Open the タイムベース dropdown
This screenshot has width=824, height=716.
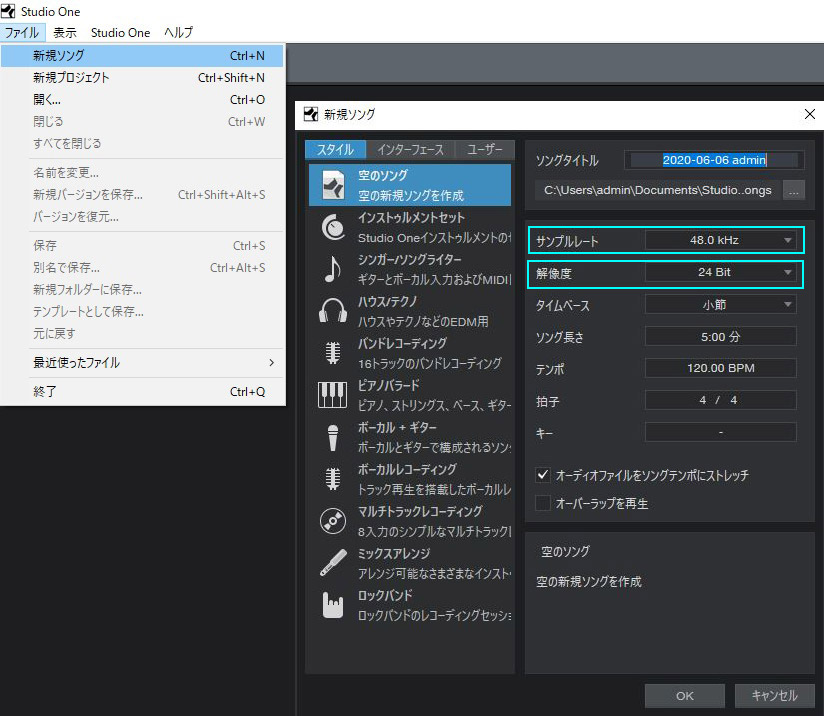pos(720,304)
